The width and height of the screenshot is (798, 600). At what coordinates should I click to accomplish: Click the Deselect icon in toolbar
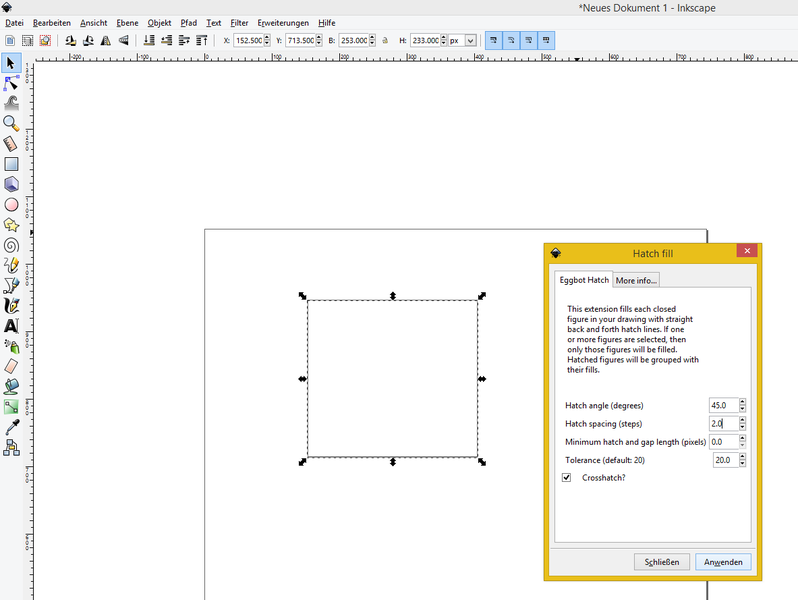click(x=45, y=41)
